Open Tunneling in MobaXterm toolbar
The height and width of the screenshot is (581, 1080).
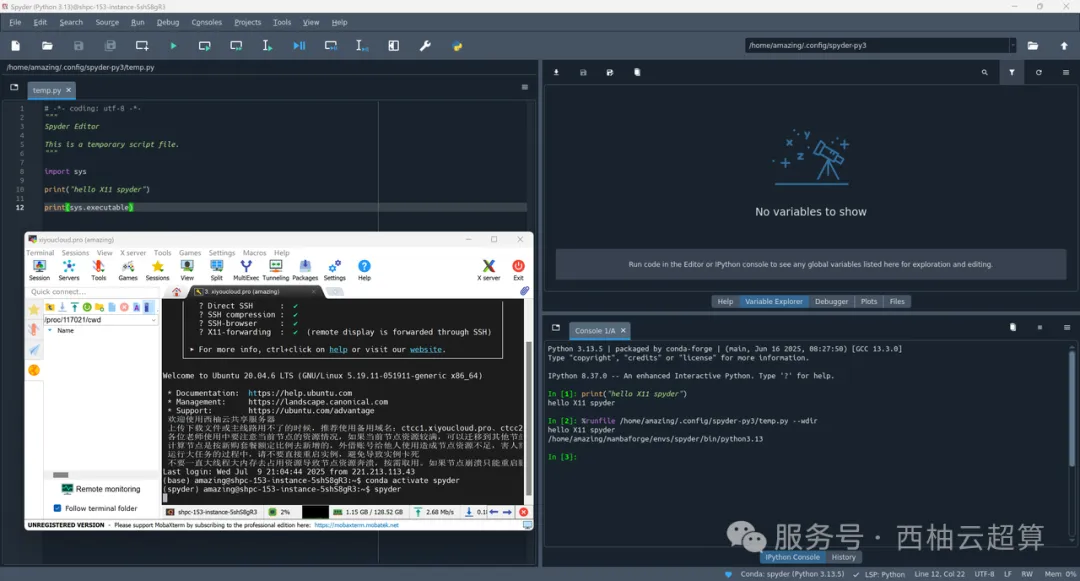pyautogui.click(x=276, y=270)
